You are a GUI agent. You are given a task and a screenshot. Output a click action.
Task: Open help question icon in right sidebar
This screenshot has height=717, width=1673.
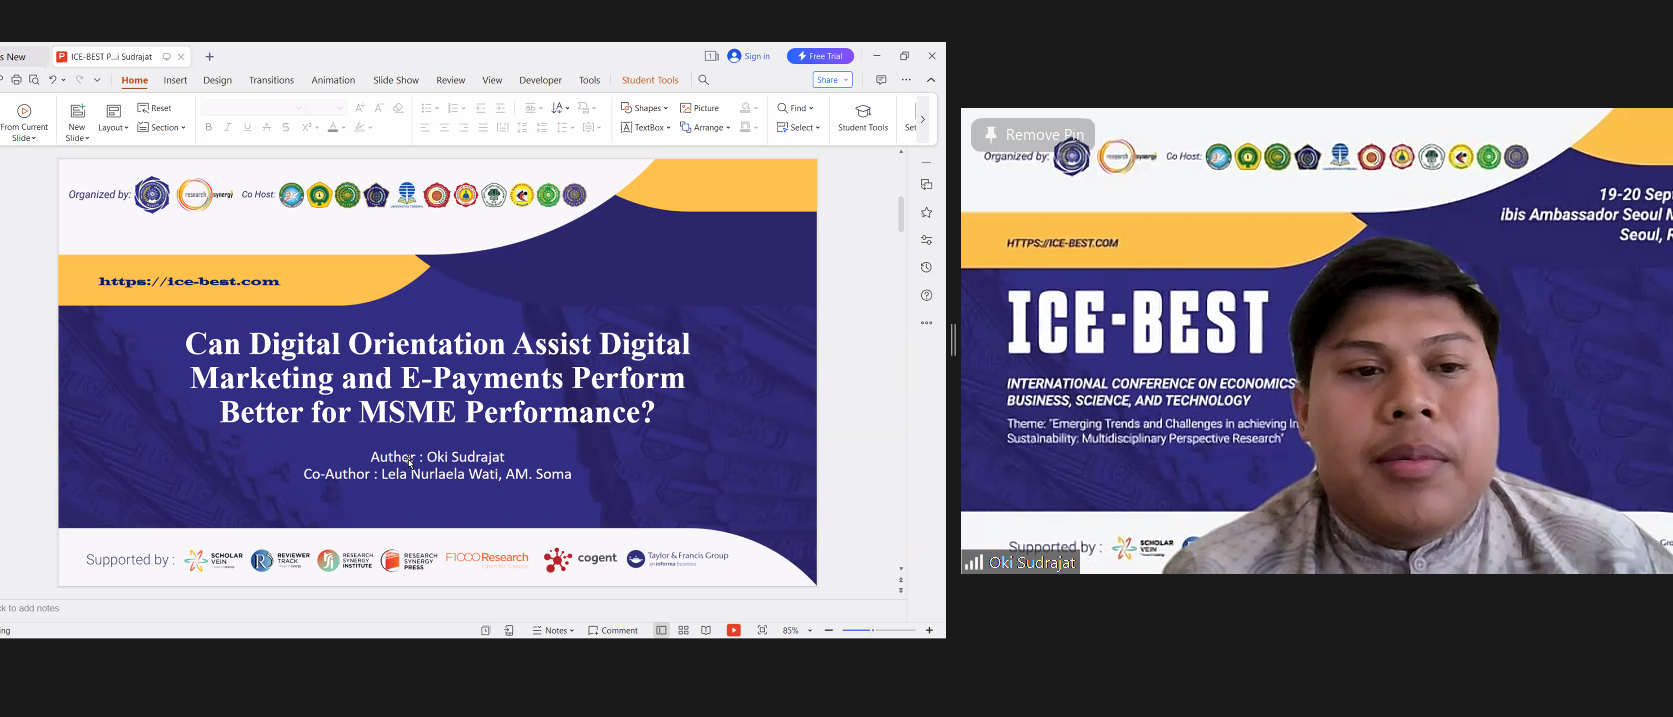(927, 295)
